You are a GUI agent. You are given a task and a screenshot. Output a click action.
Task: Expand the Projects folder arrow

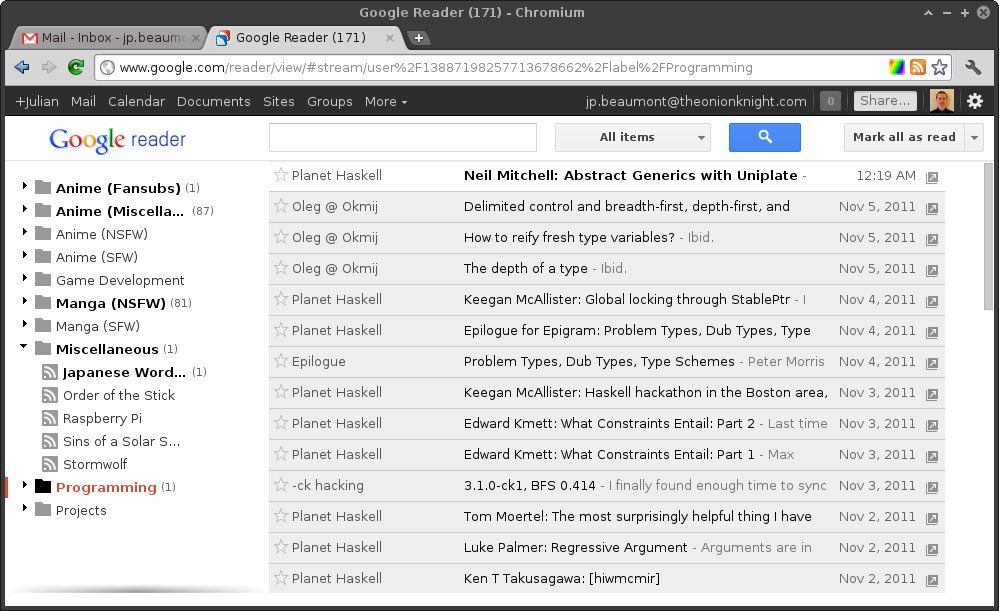[x=24, y=508]
